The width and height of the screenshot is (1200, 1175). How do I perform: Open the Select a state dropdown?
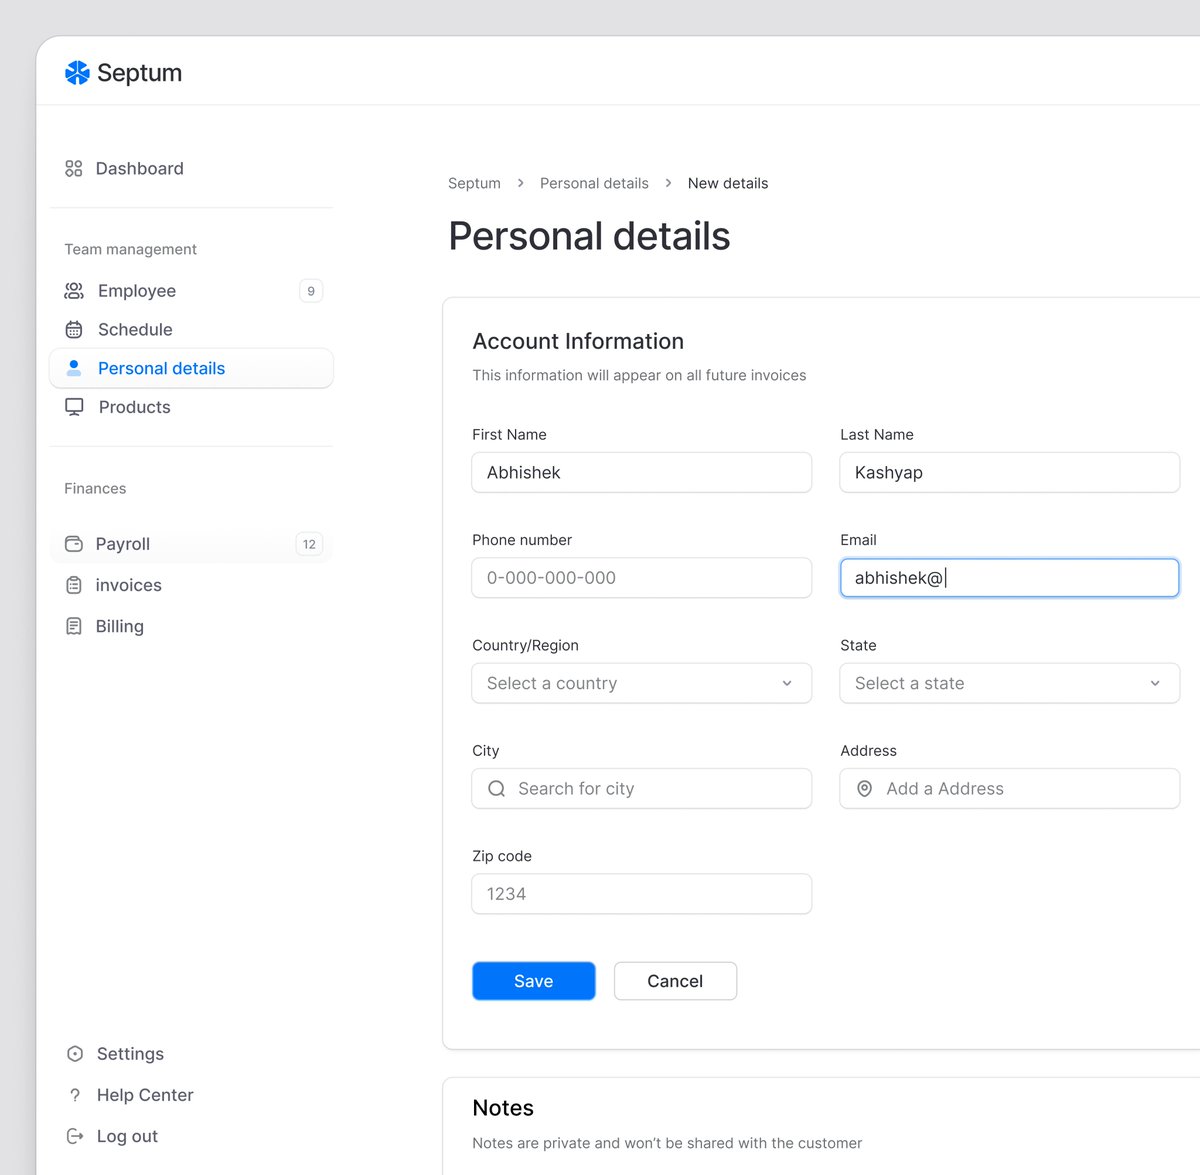click(1155, 683)
